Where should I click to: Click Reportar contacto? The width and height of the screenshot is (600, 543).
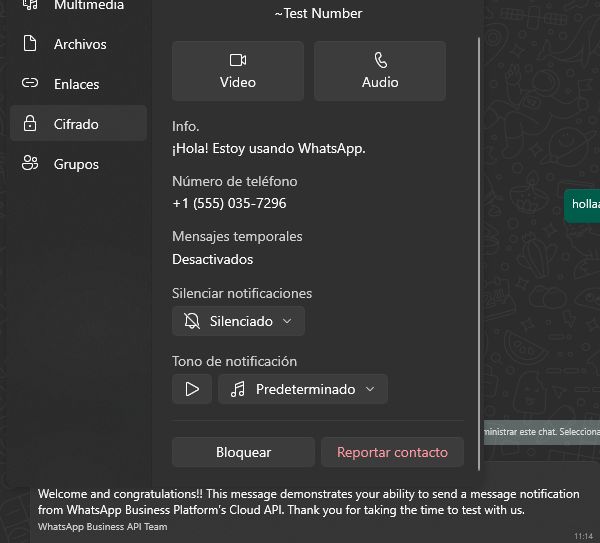393,452
